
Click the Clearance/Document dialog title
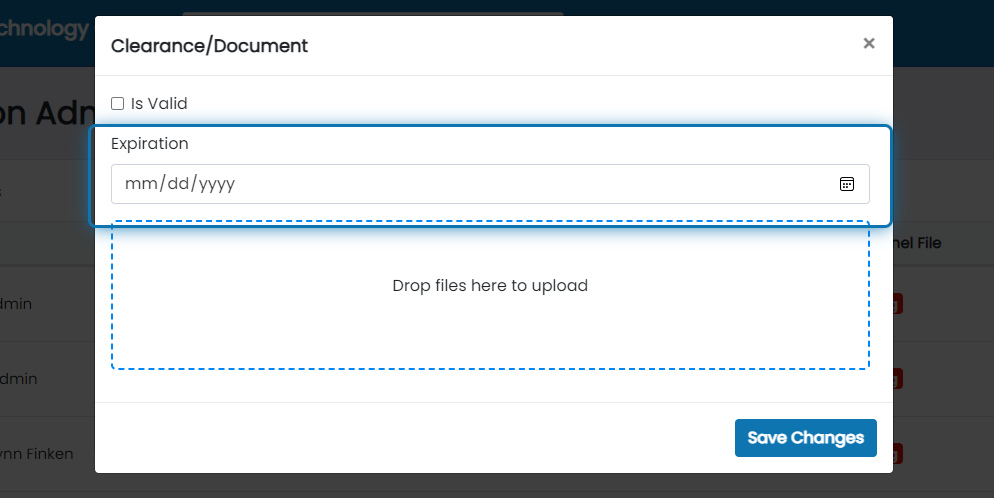(x=209, y=45)
